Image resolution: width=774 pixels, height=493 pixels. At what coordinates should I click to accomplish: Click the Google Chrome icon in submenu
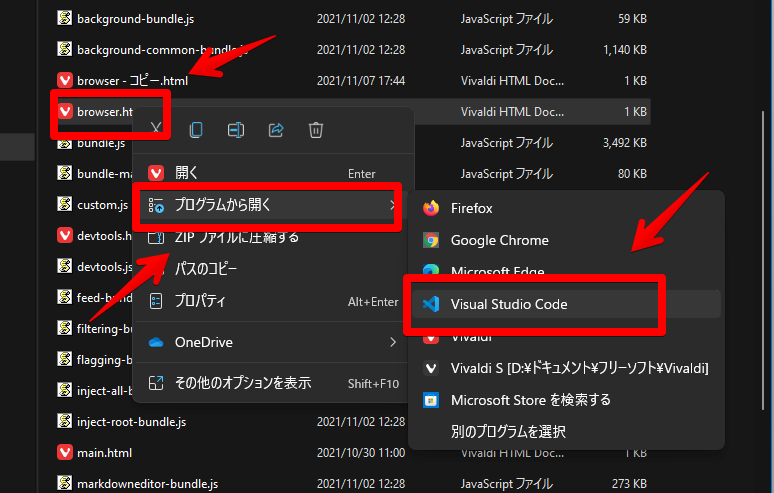pos(431,240)
